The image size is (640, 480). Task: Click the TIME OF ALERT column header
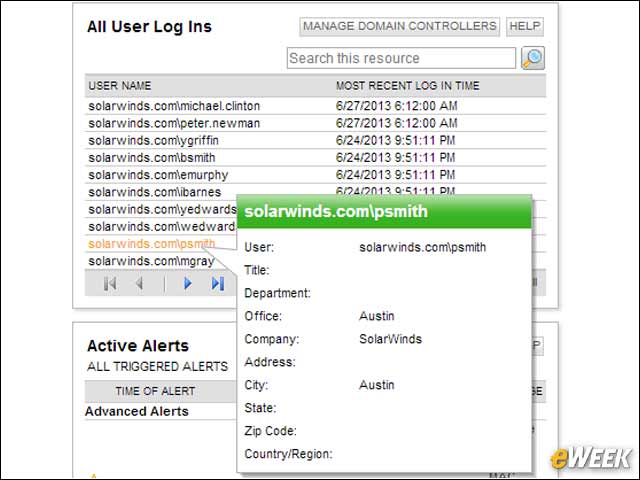point(155,391)
